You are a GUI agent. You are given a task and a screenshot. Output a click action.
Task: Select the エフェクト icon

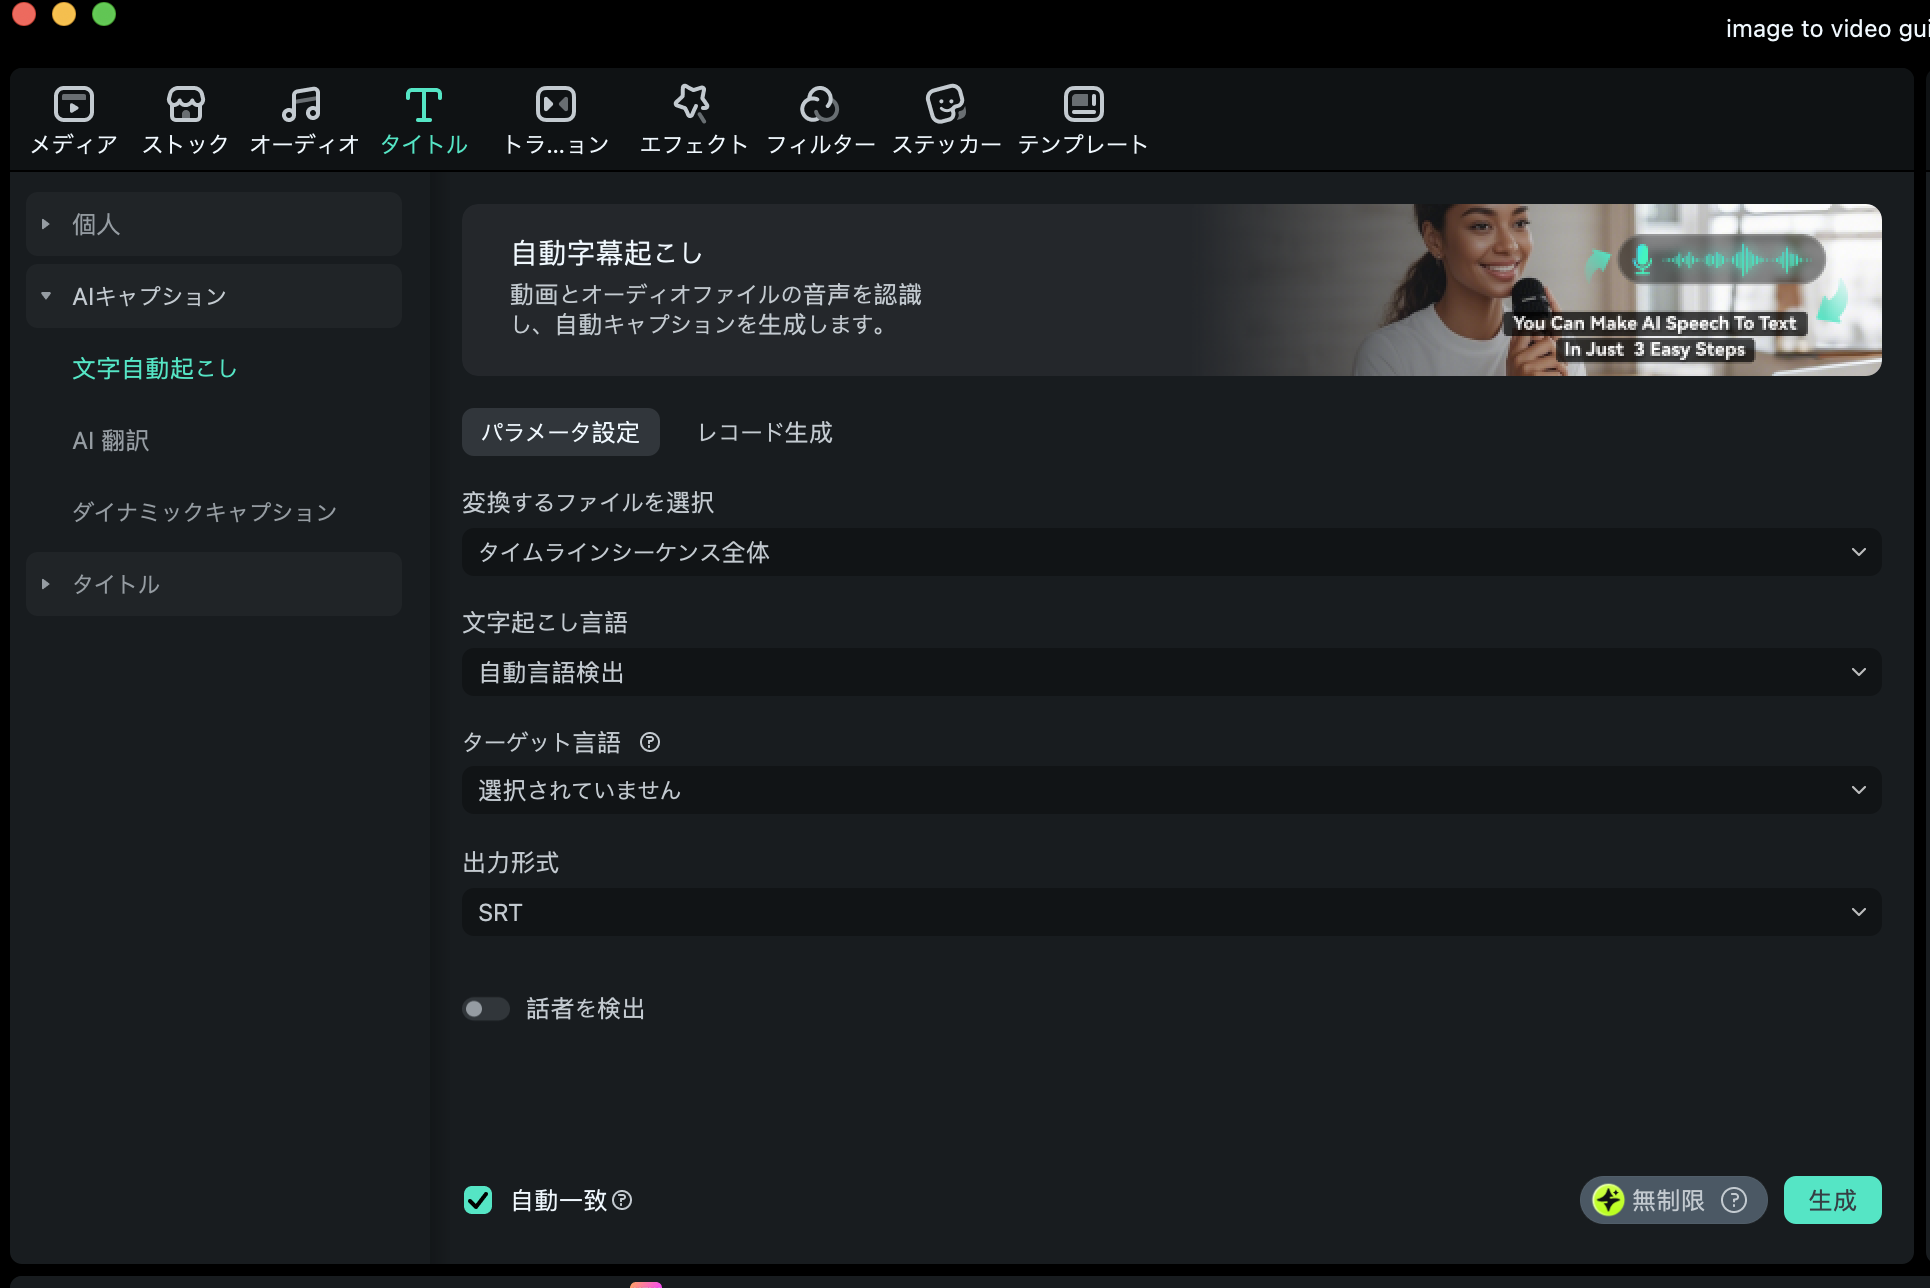coord(693,118)
